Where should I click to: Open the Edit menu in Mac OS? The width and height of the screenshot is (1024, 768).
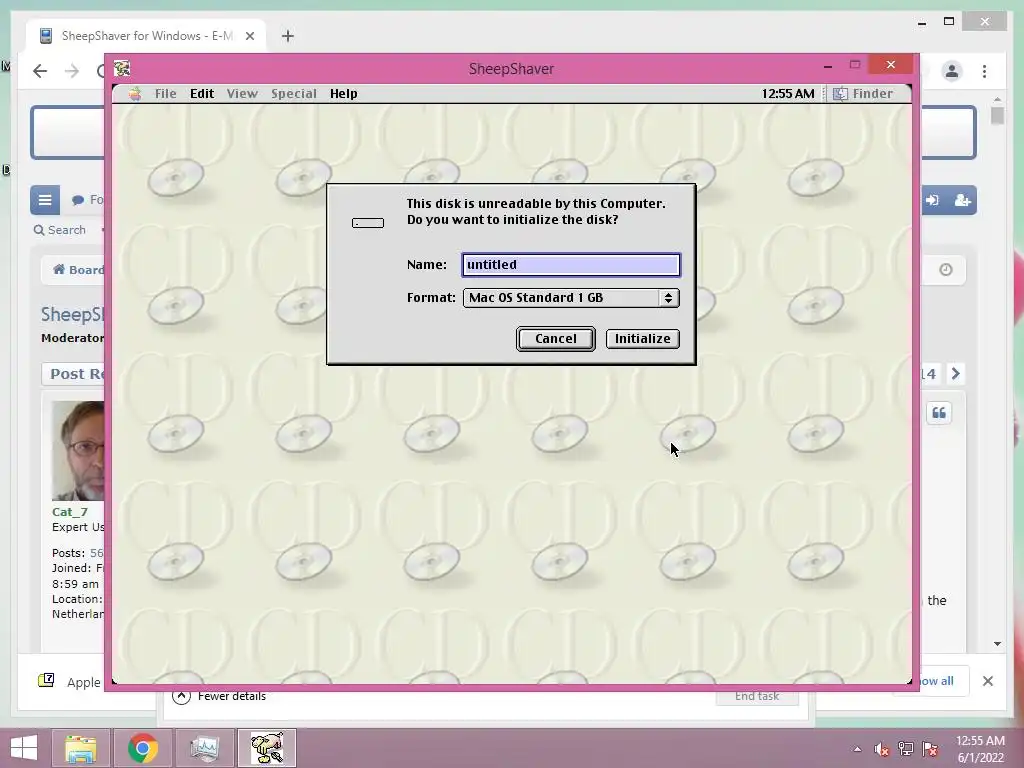[202, 93]
